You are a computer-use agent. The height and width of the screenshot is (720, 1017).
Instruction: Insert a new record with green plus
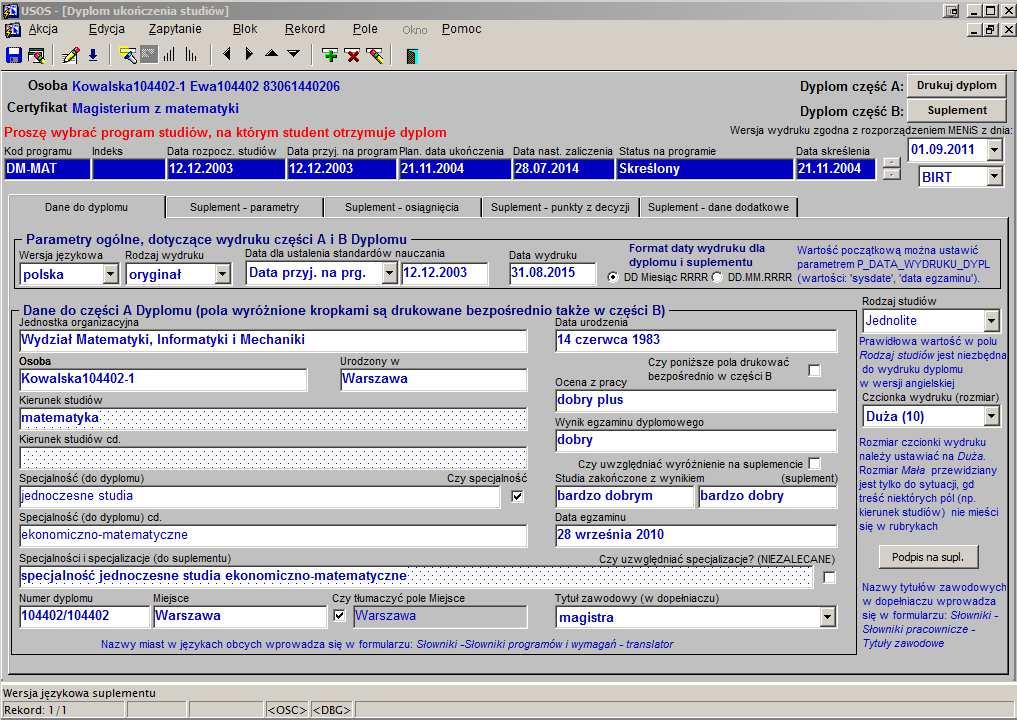tap(330, 55)
